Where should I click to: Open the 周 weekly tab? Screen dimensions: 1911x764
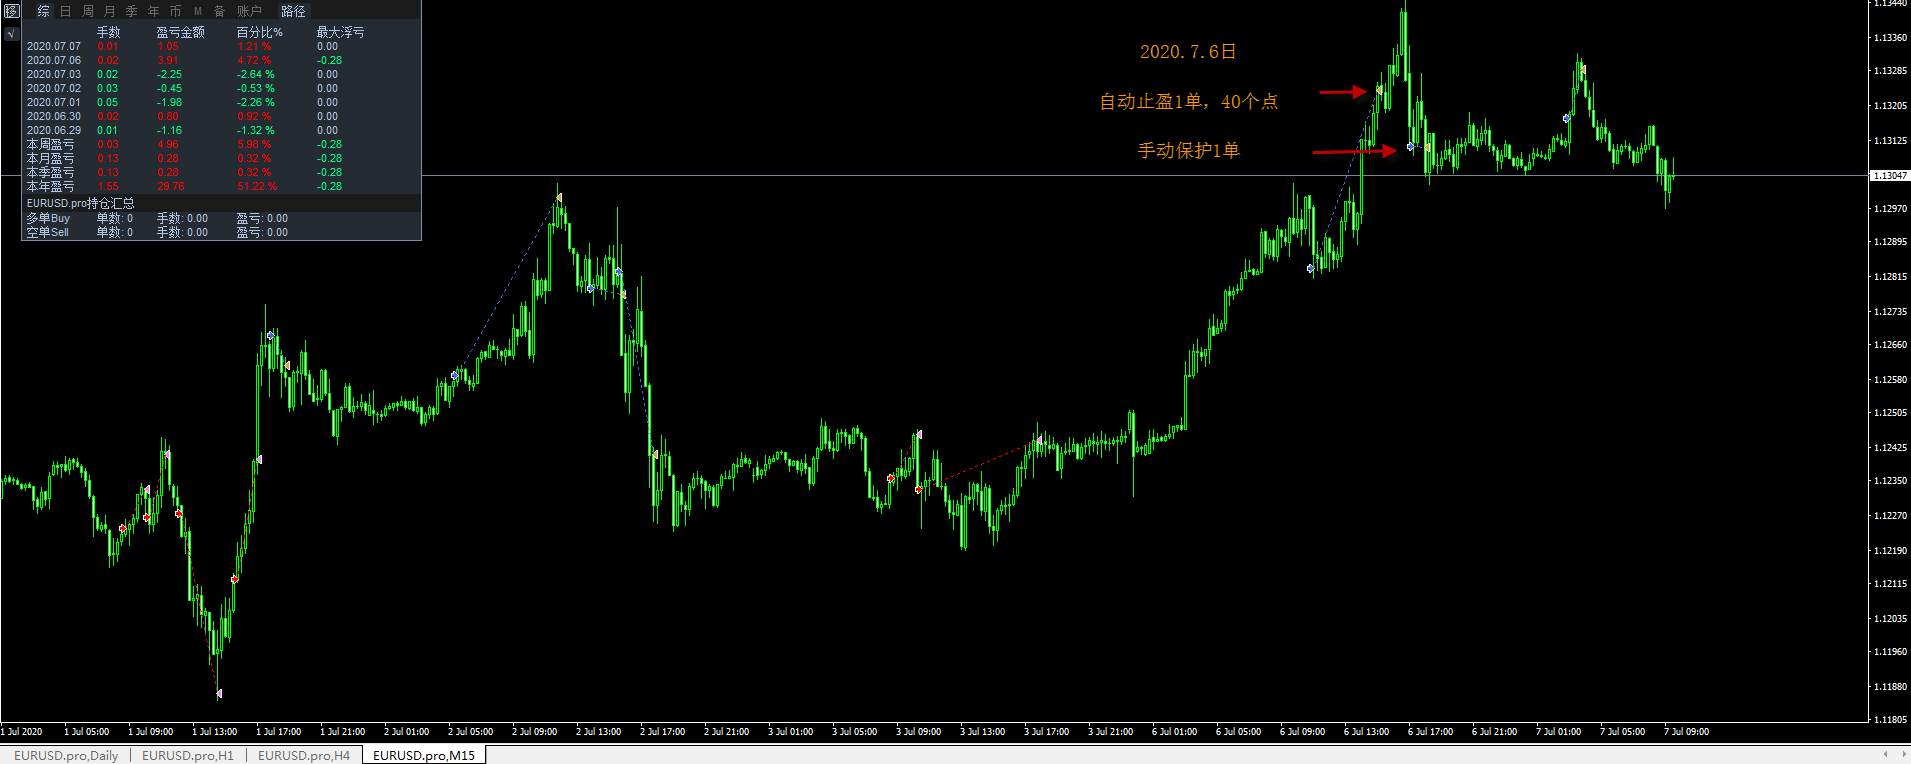tap(87, 11)
